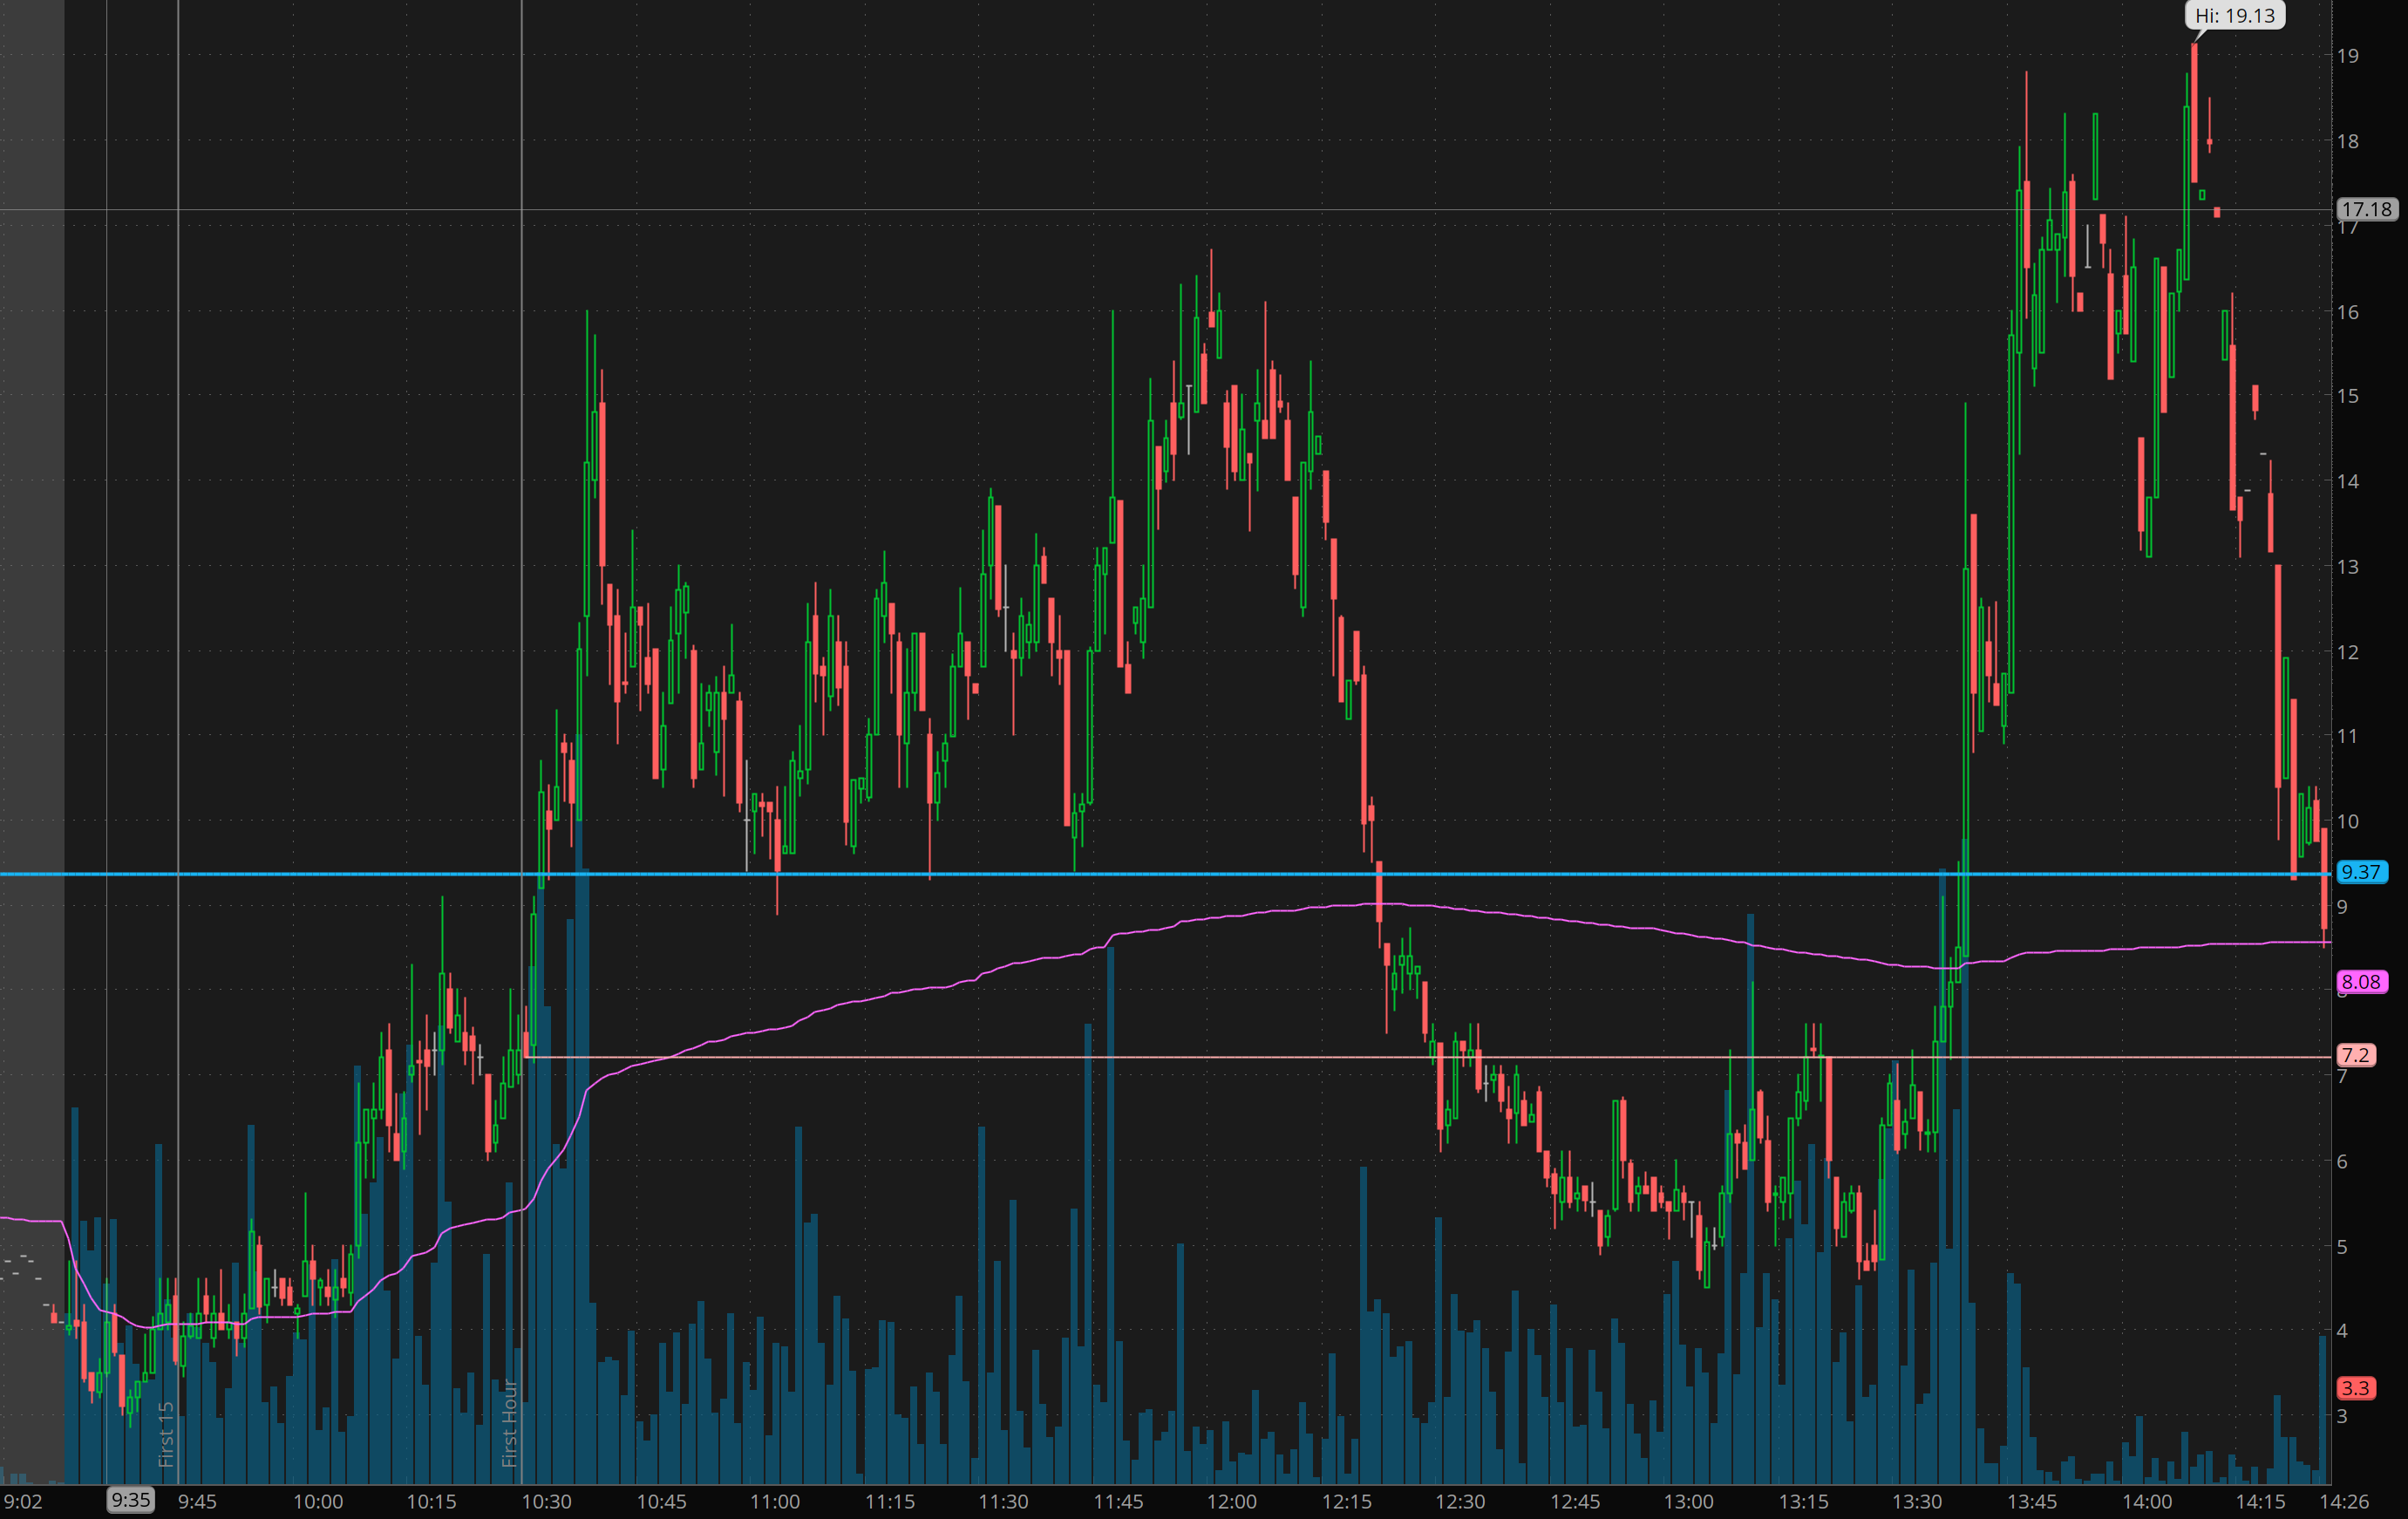Click the 14 label on price axis

coord(2347,481)
